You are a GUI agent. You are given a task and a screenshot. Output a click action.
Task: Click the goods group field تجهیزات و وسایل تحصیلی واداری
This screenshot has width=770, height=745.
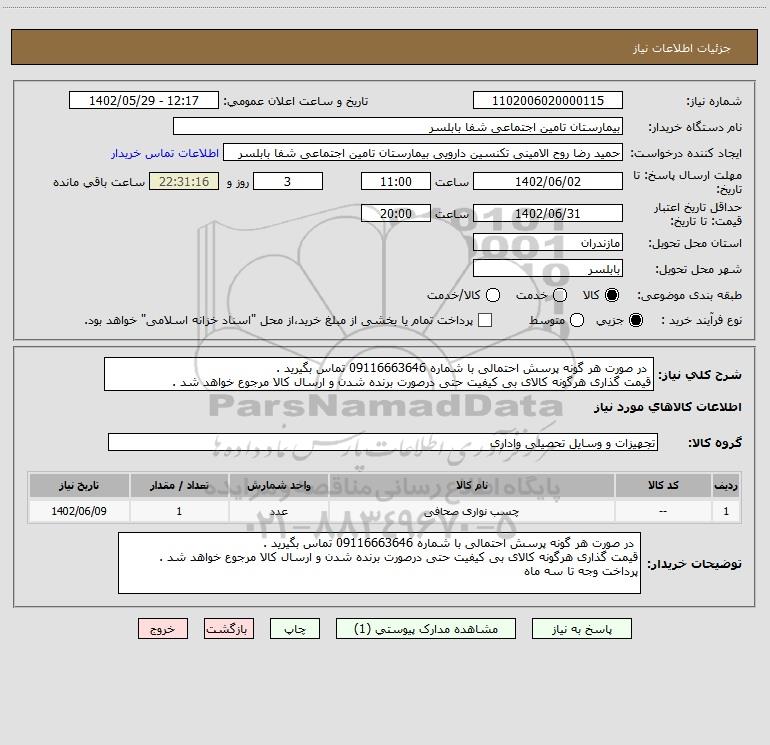click(383, 442)
